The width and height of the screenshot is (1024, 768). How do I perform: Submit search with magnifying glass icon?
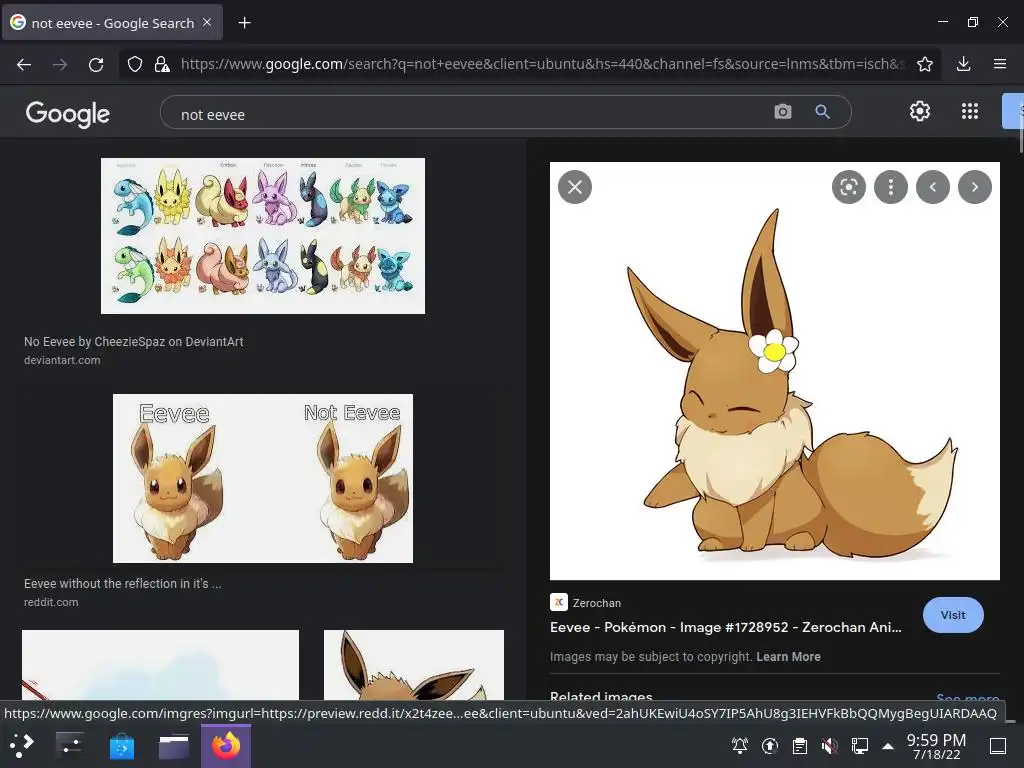coord(822,112)
